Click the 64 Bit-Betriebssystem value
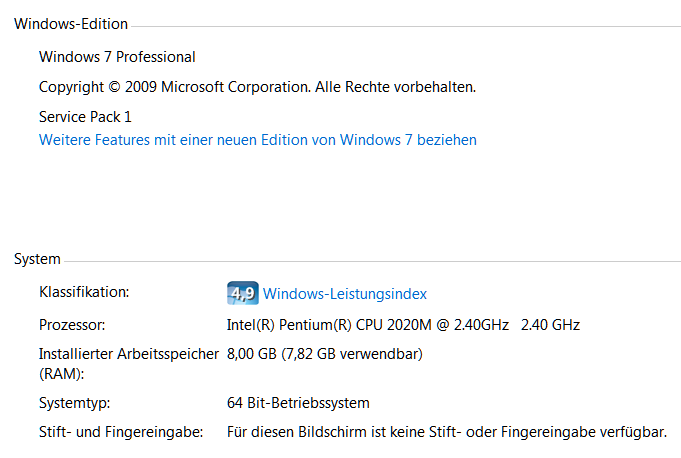681x458 pixels. click(298, 403)
